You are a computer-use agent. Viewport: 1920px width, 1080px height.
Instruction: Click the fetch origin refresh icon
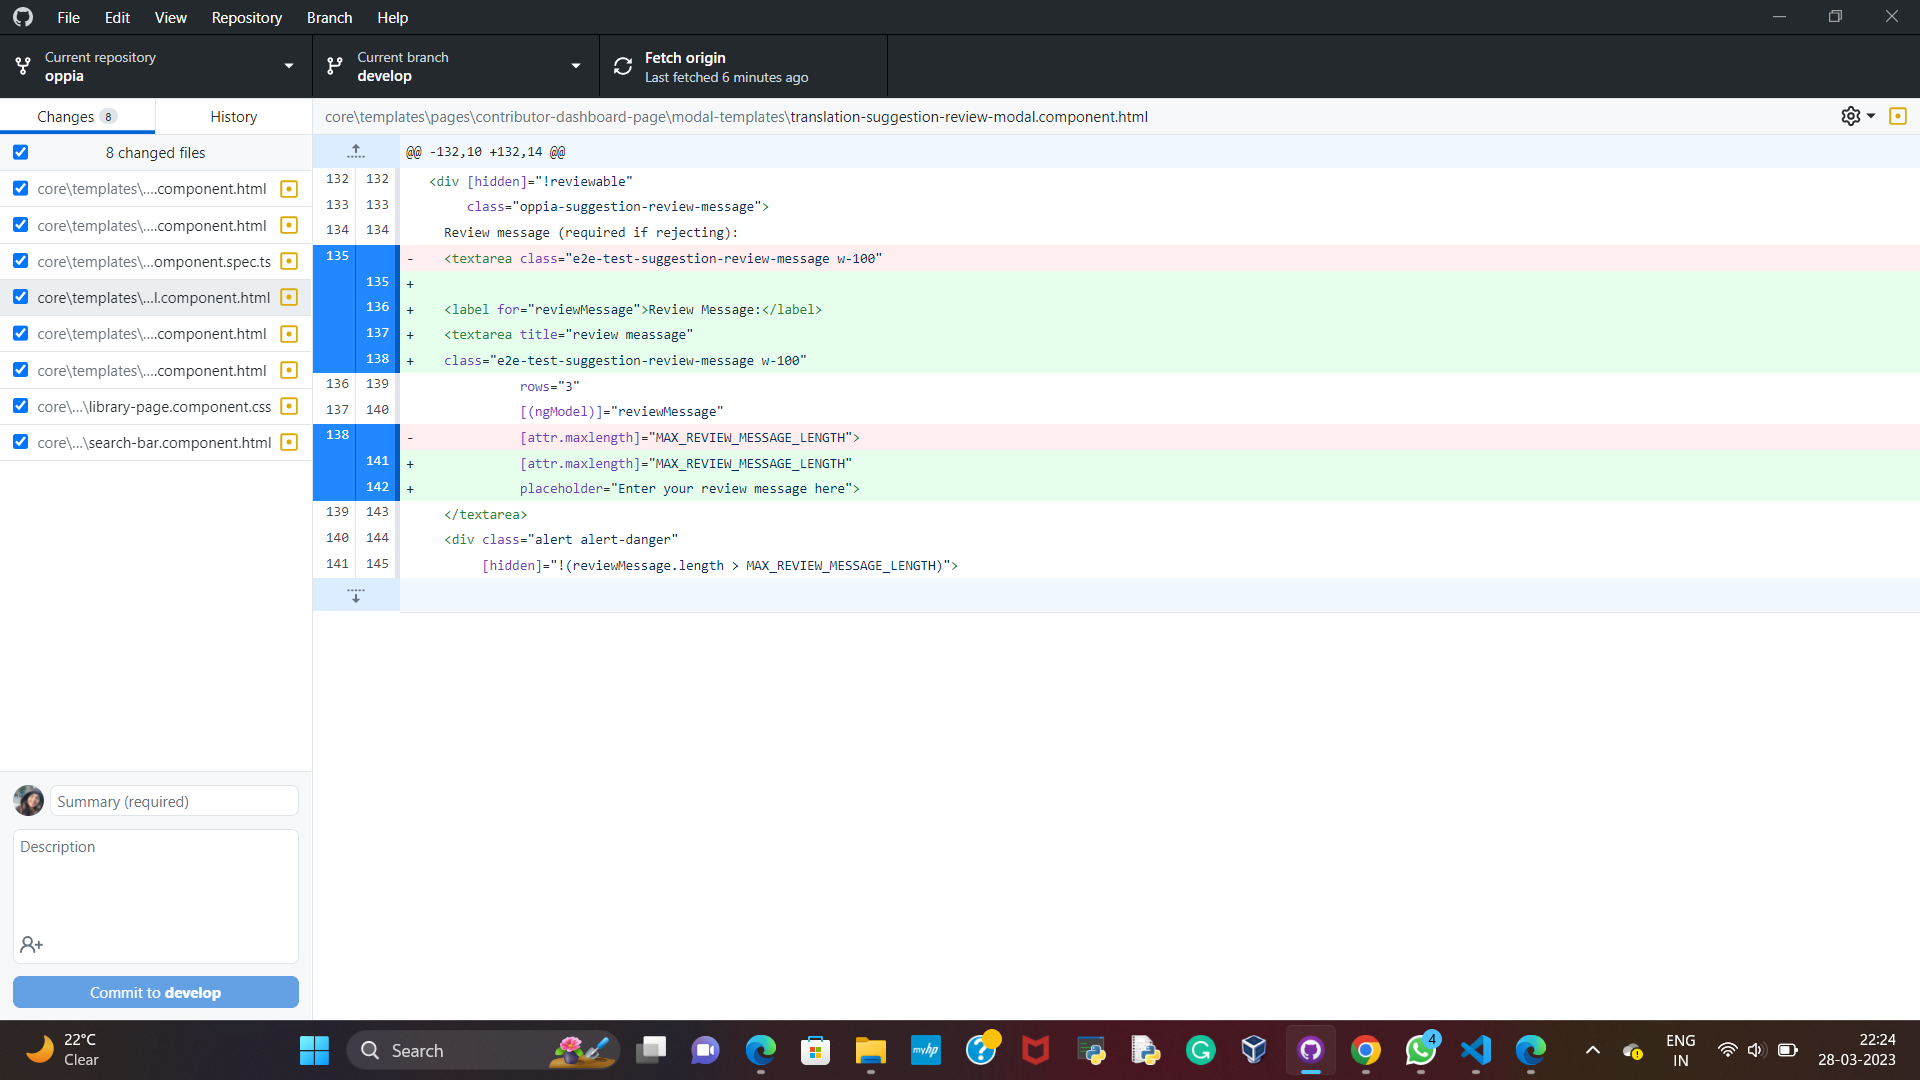coord(622,65)
